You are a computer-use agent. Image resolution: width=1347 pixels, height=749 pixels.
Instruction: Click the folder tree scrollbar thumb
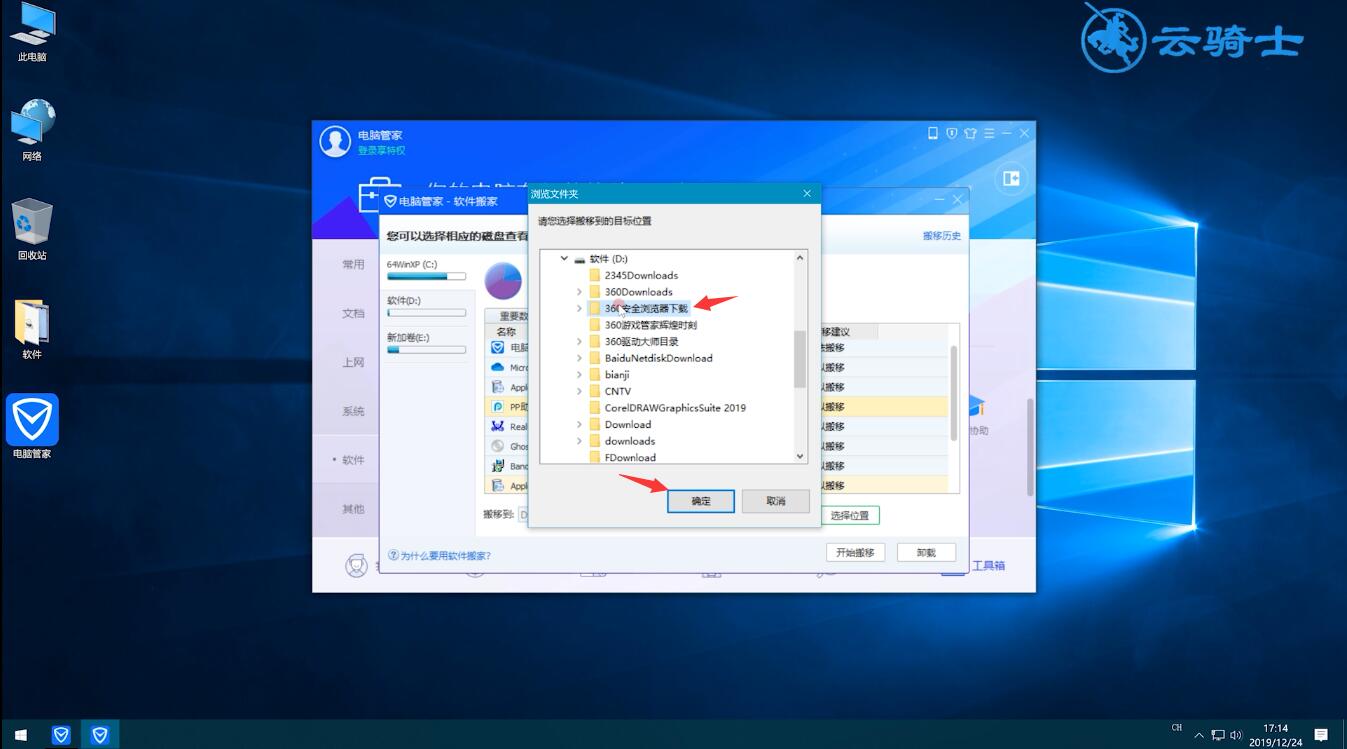[799, 359]
